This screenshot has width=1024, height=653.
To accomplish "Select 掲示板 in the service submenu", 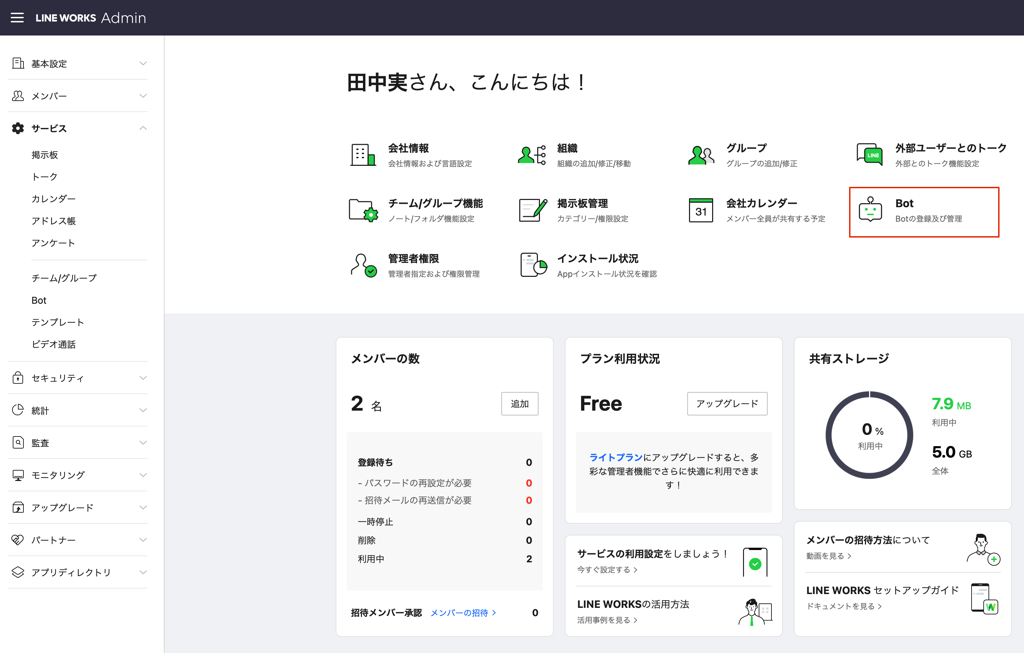I will point(45,155).
